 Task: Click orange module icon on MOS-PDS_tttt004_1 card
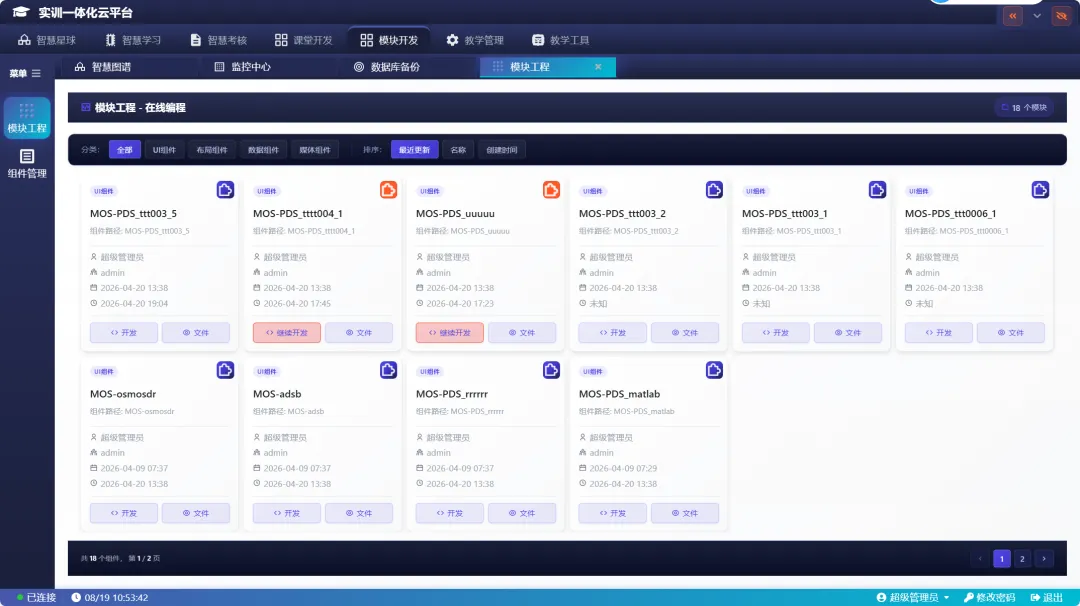coord(388,189)
